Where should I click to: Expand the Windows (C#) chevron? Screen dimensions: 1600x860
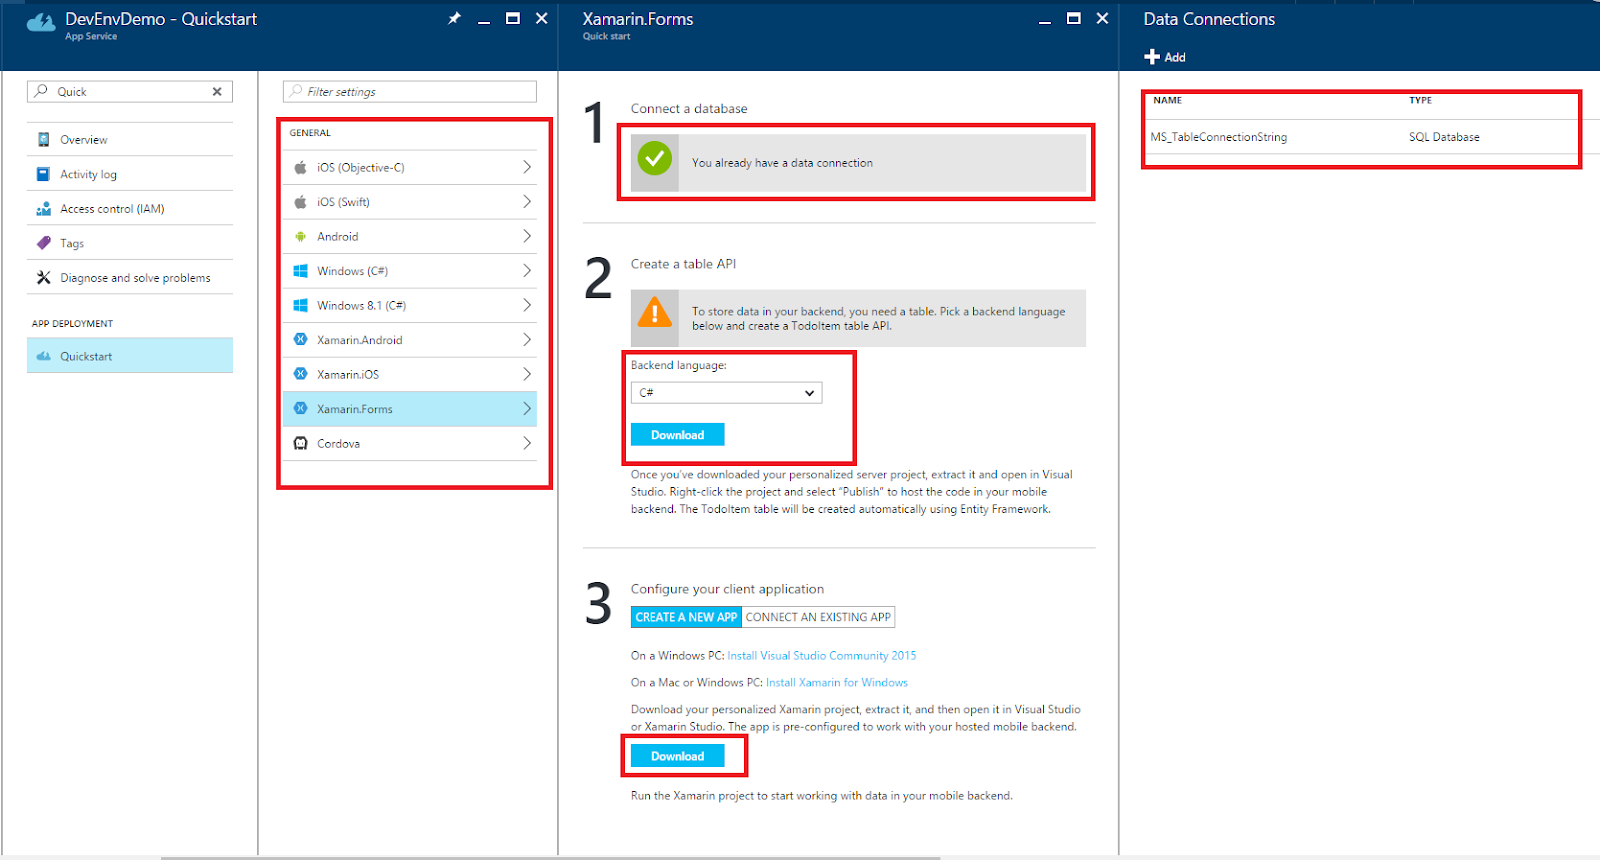click(526, 271)
